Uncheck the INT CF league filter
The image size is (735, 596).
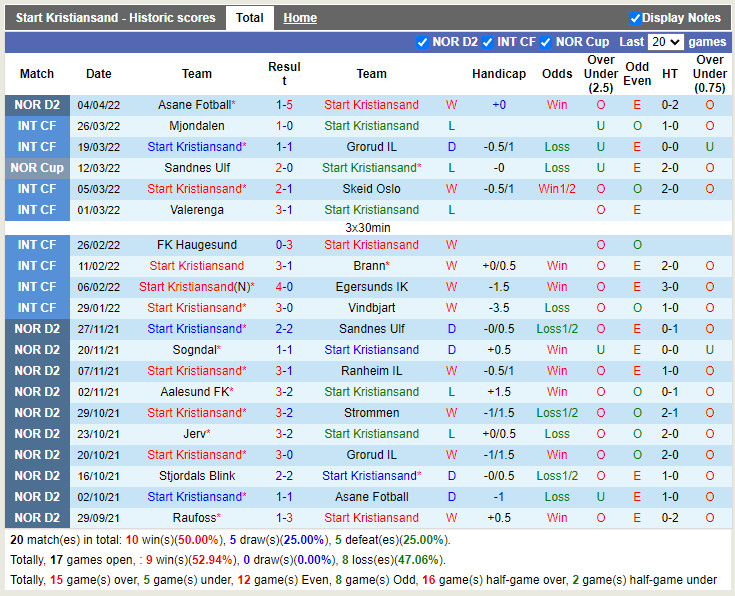488,42
